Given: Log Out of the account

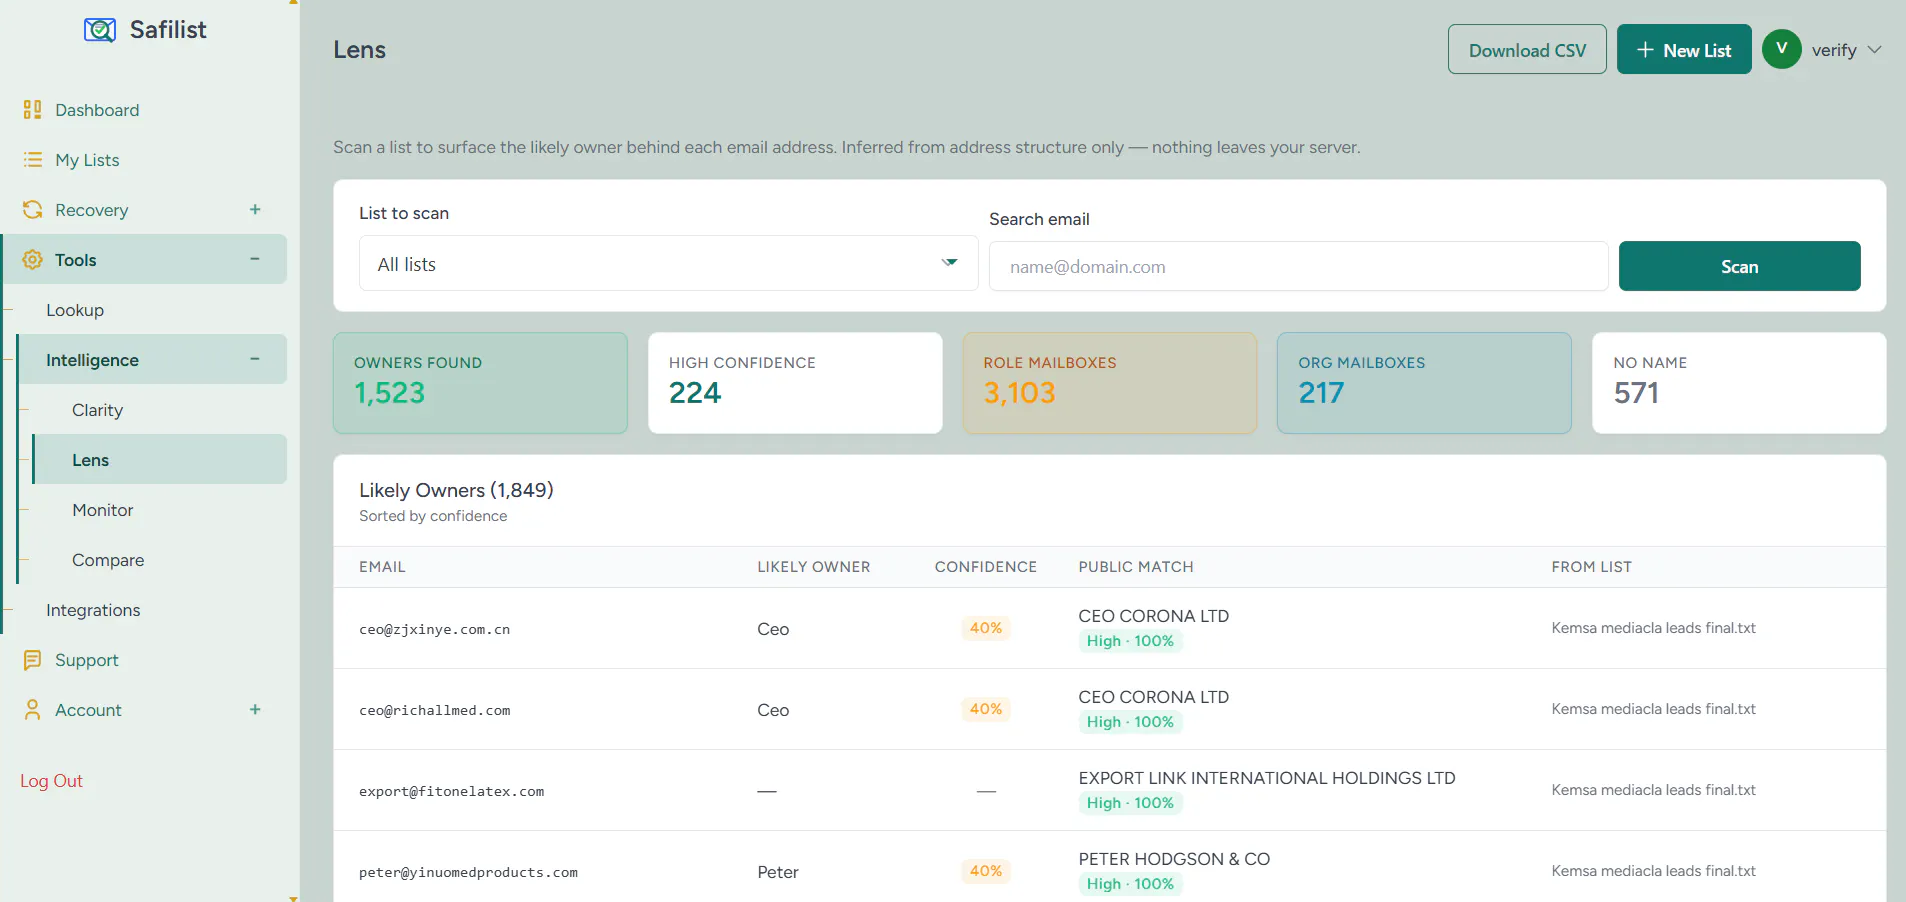Looking at the screenshot, I should 51,781.
